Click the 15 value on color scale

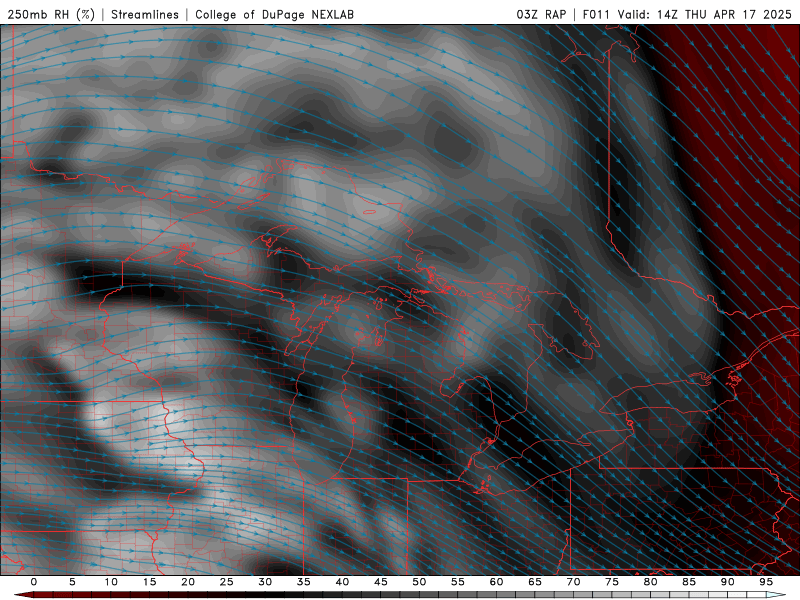click(149, 582)
